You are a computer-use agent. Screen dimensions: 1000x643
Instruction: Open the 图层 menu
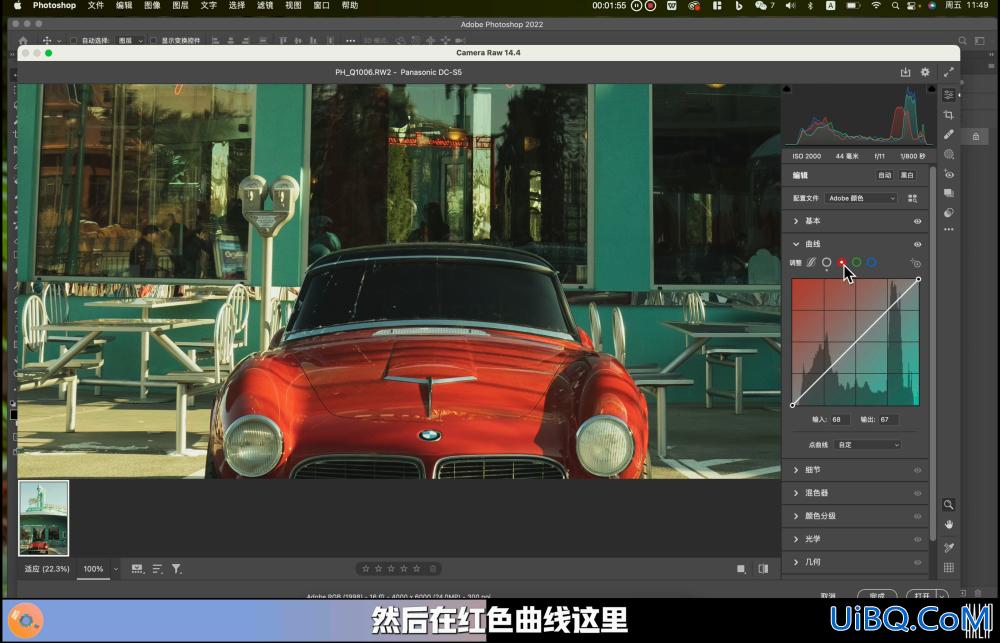[x=180, y=5]
